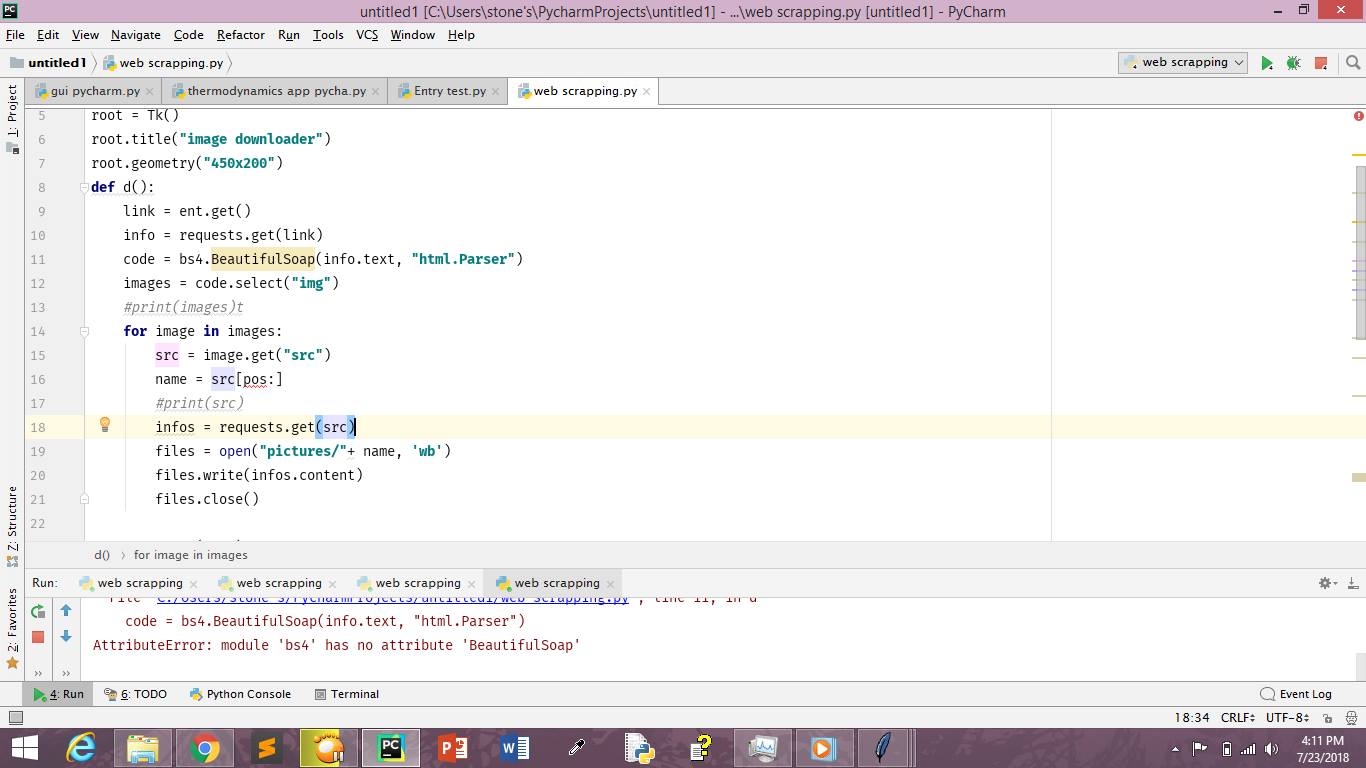Collapse the def d() function fold marker
This screenshot has width=1366, height=768.
(84, 187)
